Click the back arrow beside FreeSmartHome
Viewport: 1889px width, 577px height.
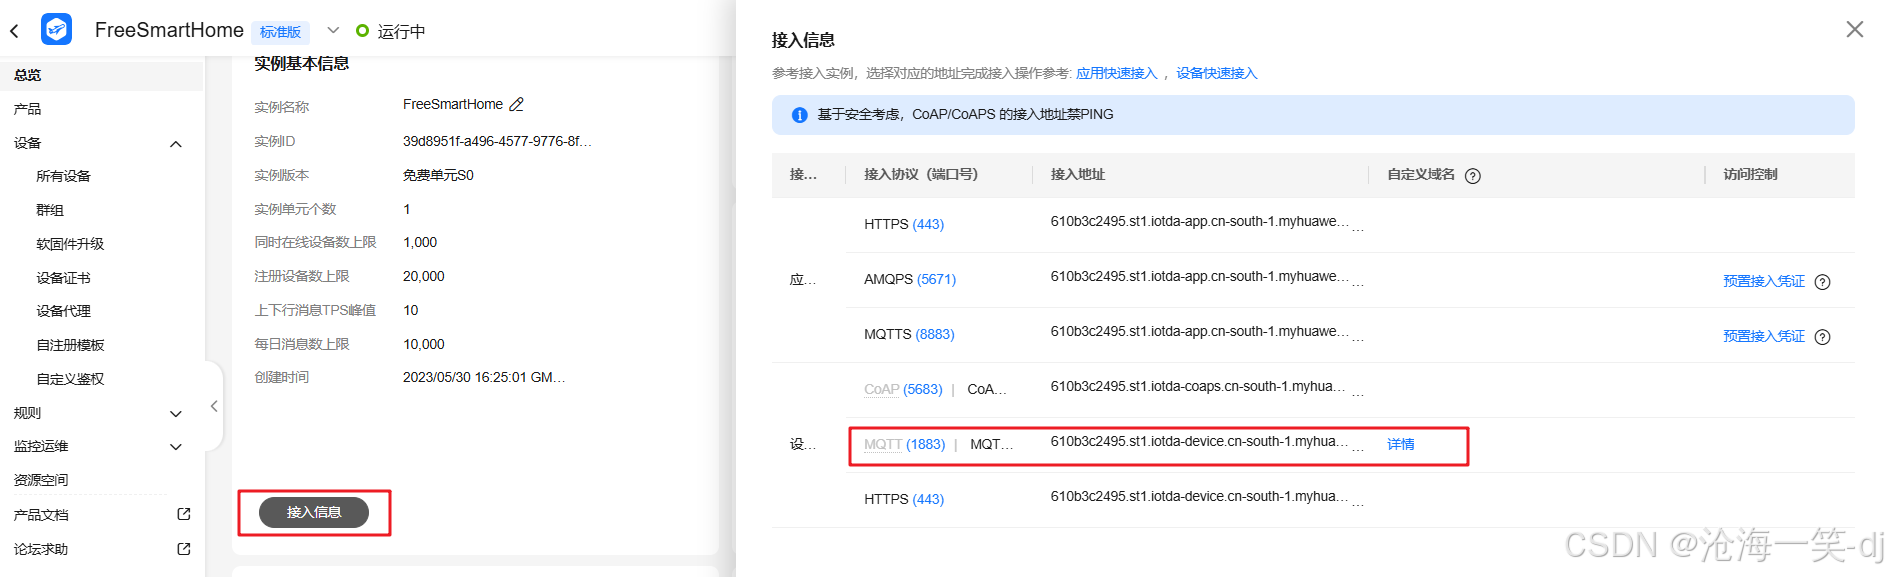point(14,31)
